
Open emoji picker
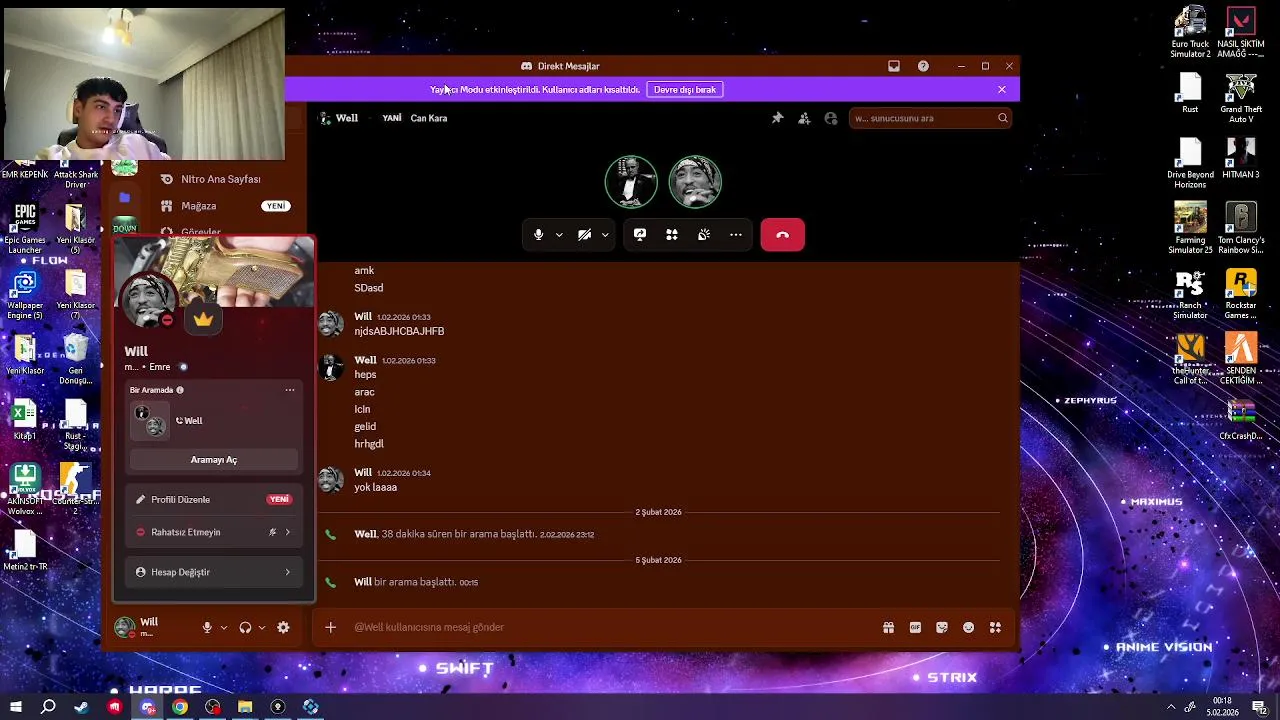click(x=968, y=627)
